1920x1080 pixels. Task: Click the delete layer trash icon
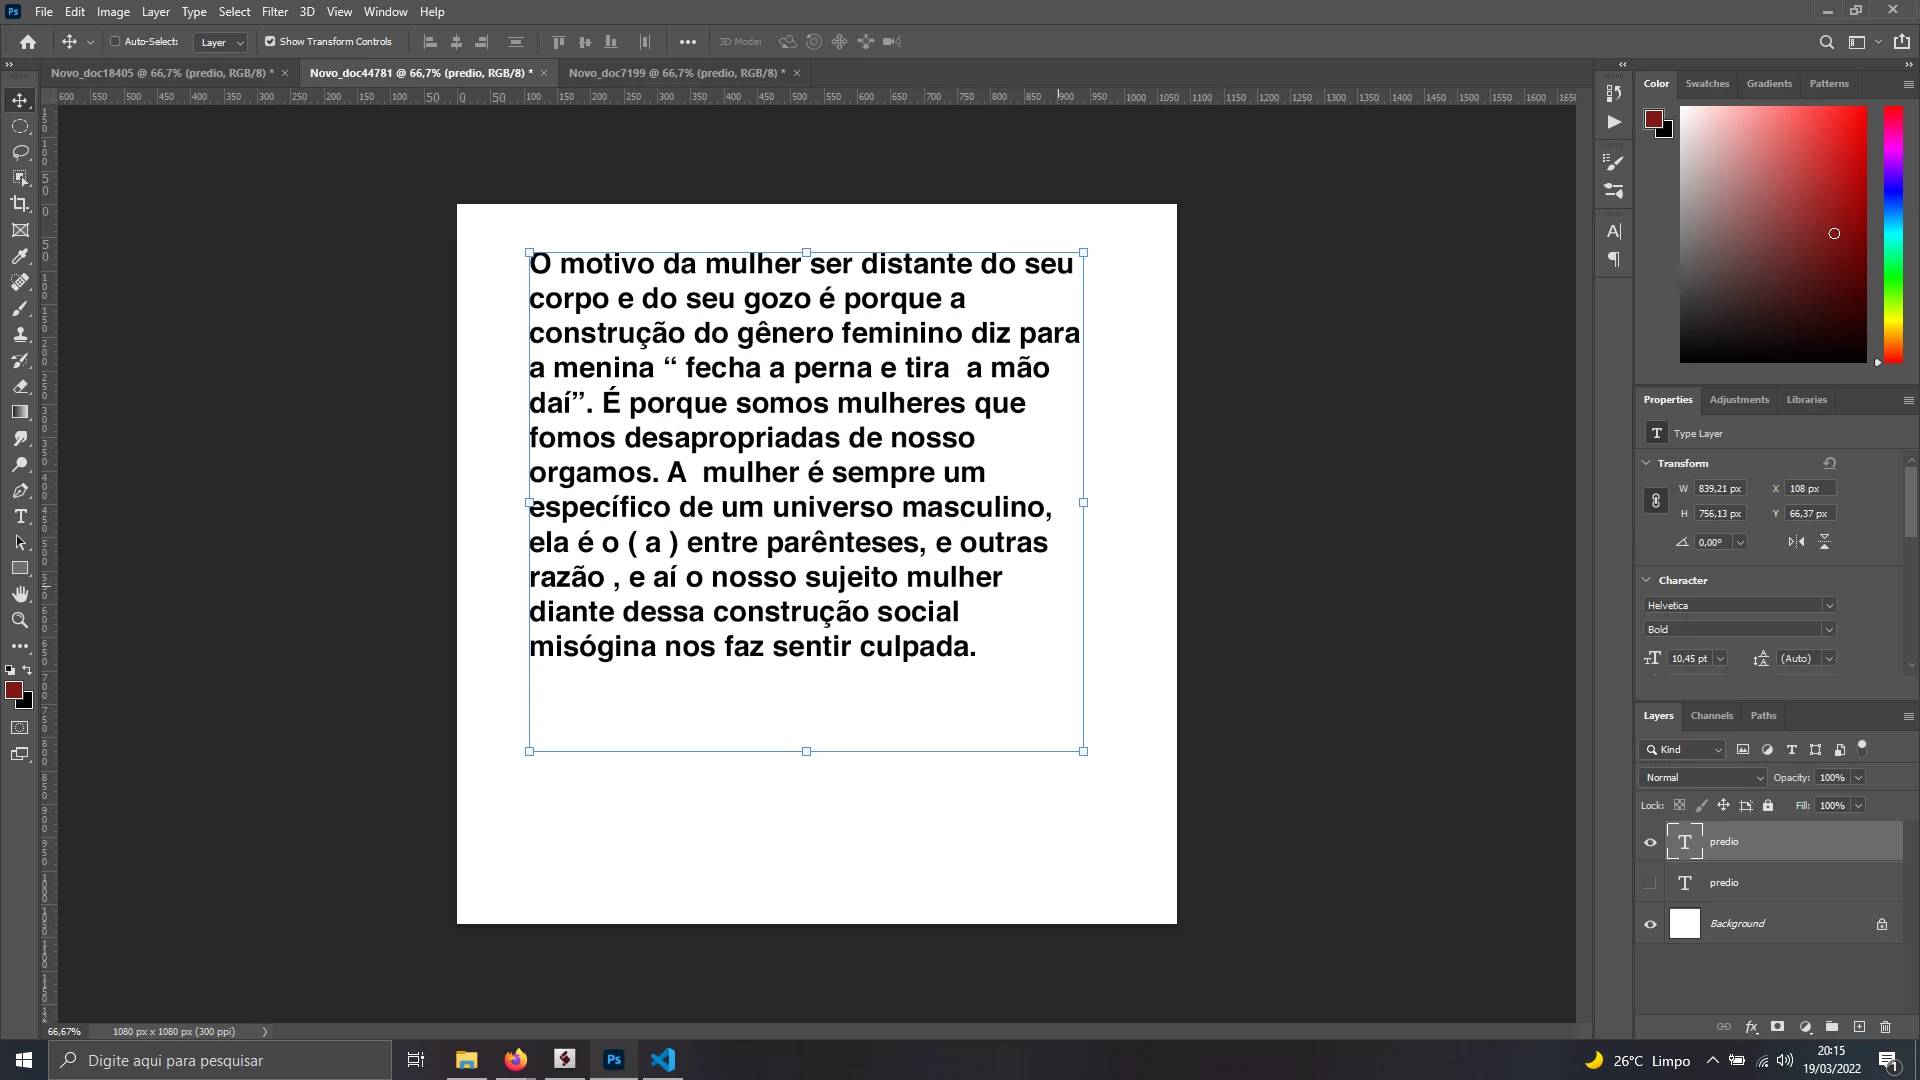(1885, 1027)
